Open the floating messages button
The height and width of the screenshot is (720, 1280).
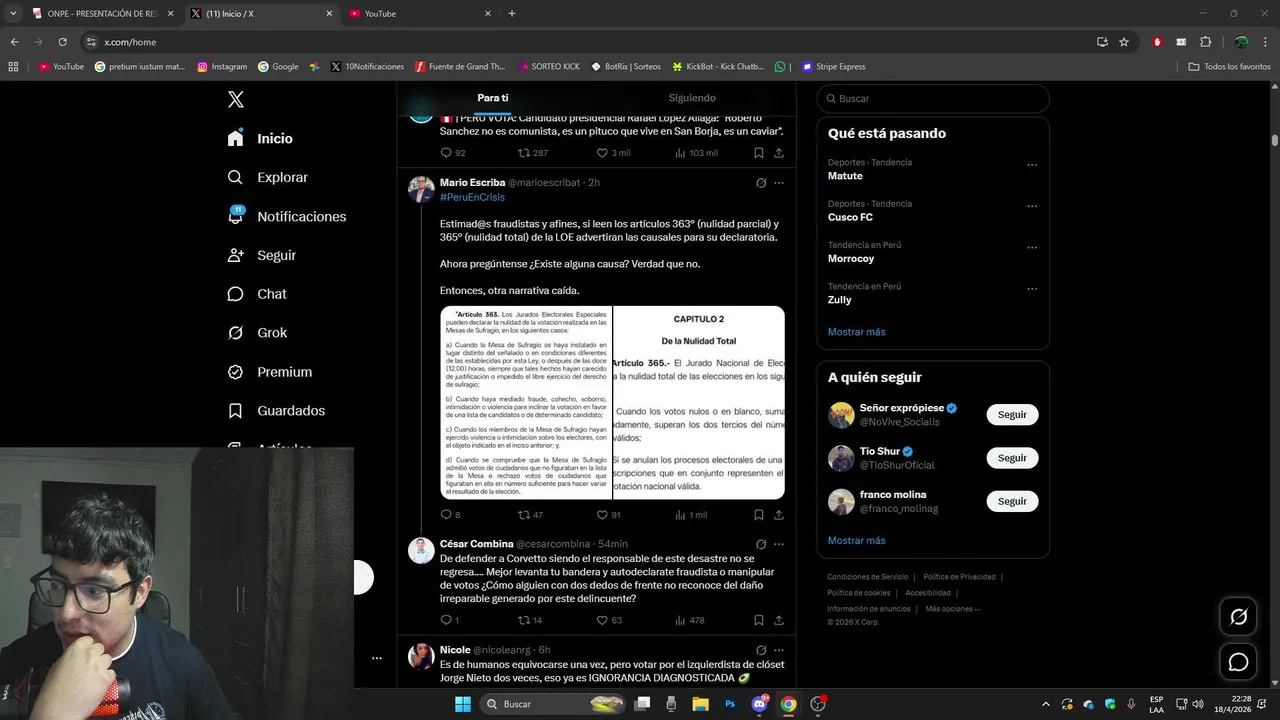(x=1238, y=662)
